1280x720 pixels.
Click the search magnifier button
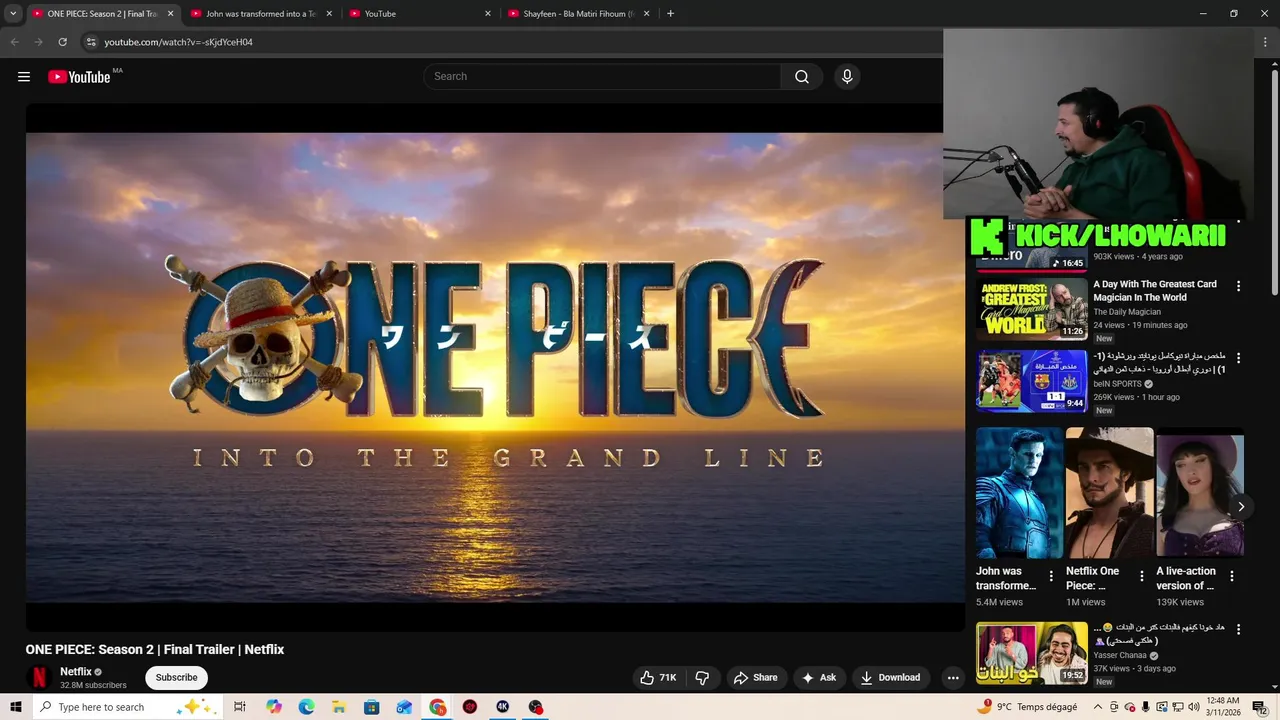(x=802, y=77)
